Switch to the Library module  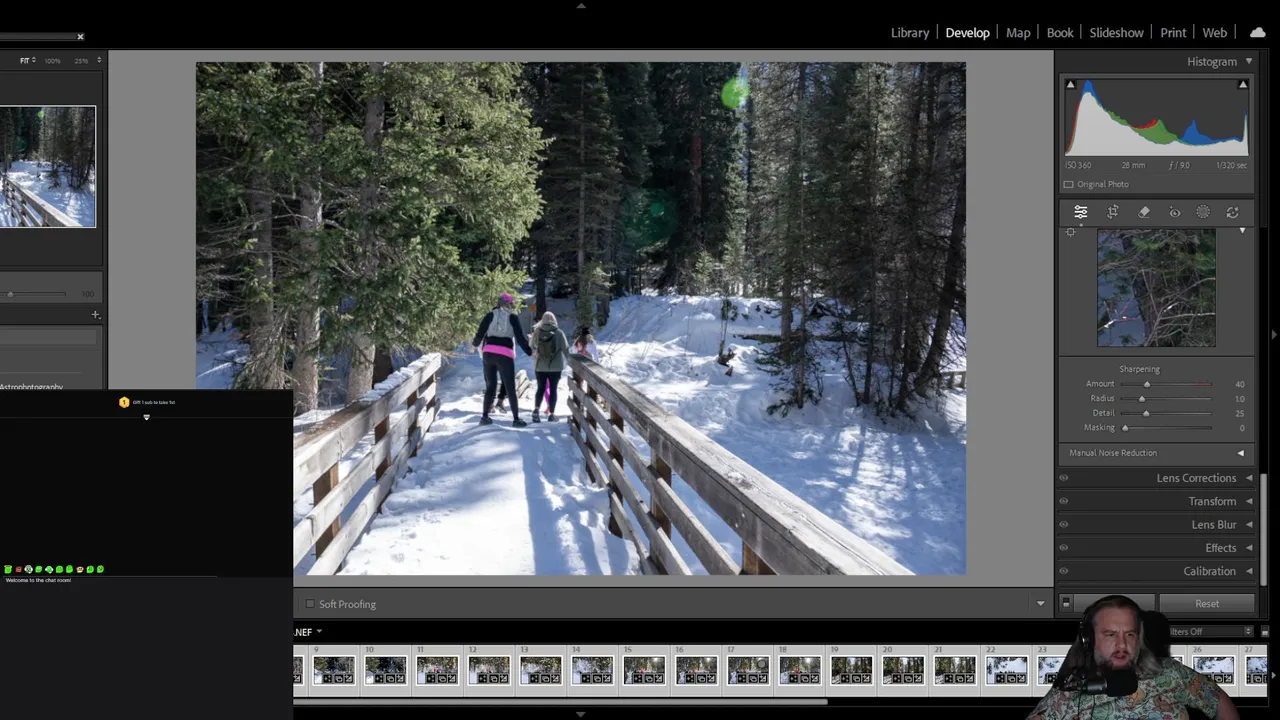pyautogui.click(x=910, y=33)
